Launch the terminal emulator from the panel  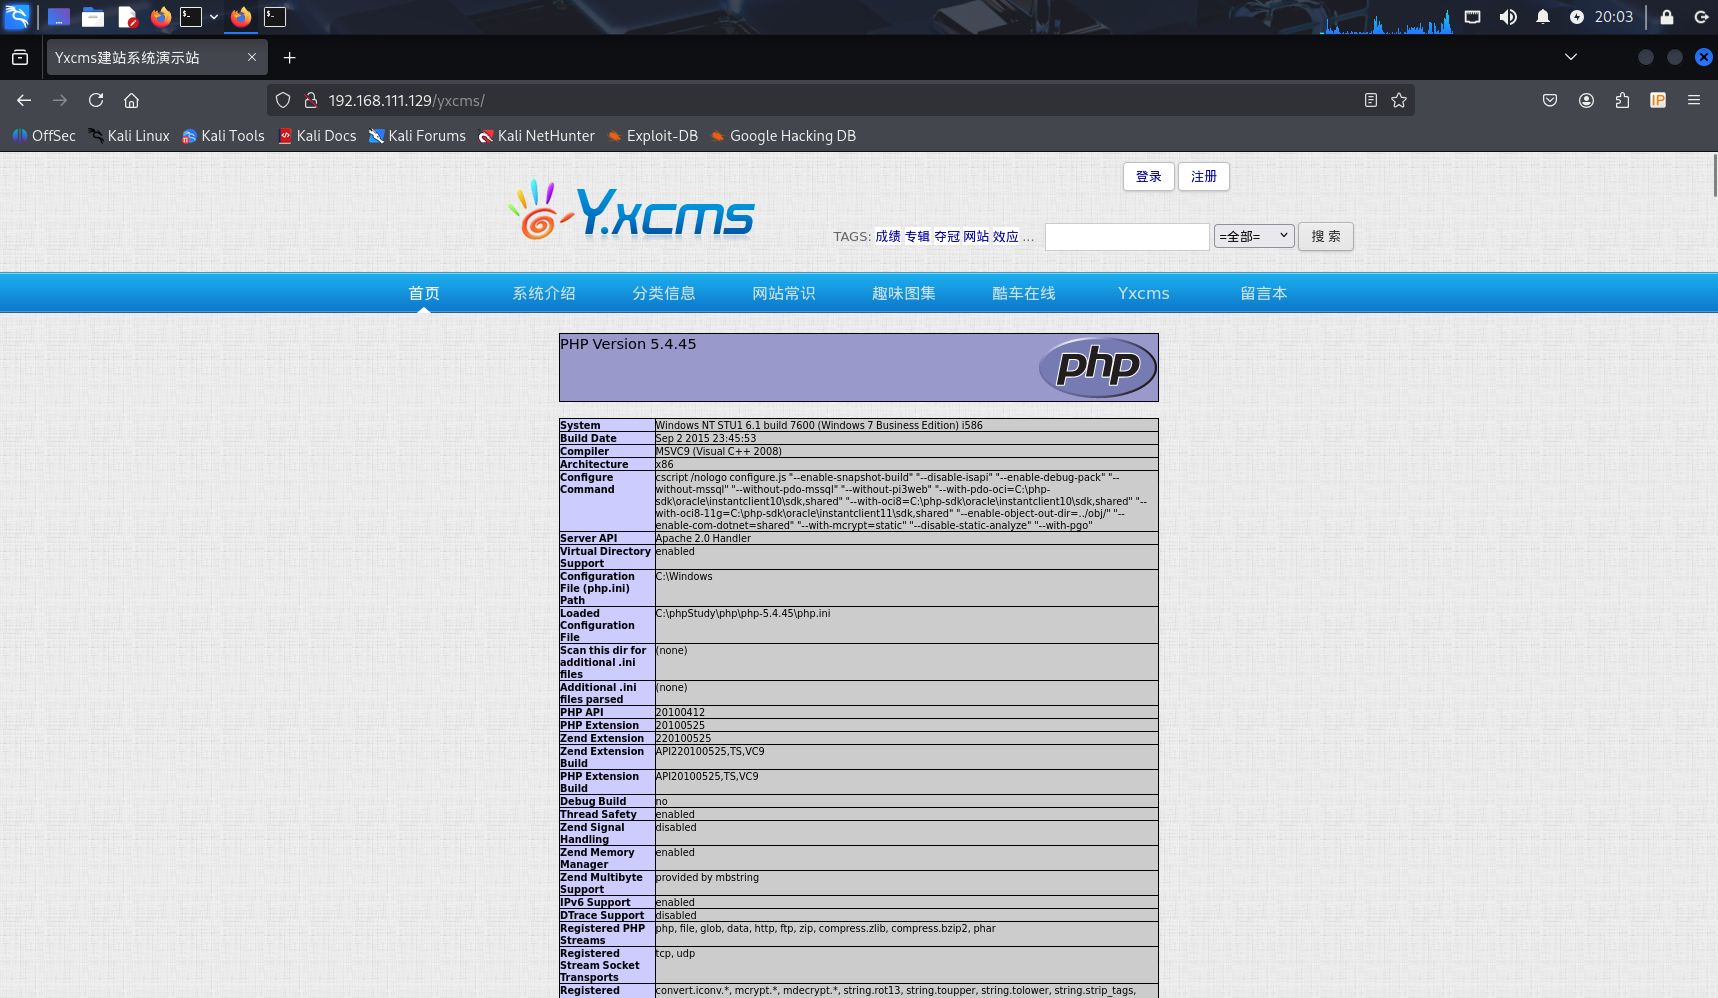[x=191, y=17]
